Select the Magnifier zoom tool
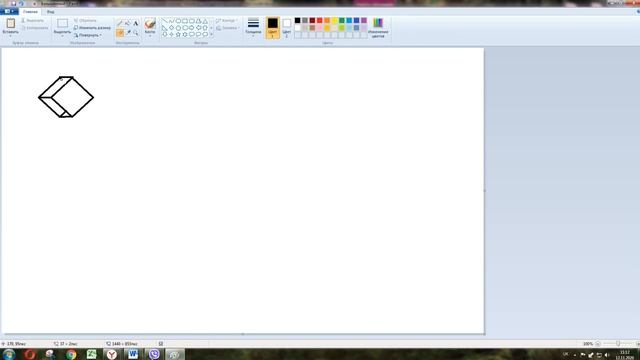Viewport: 640px width, 360px height. [x=136, y=32]
